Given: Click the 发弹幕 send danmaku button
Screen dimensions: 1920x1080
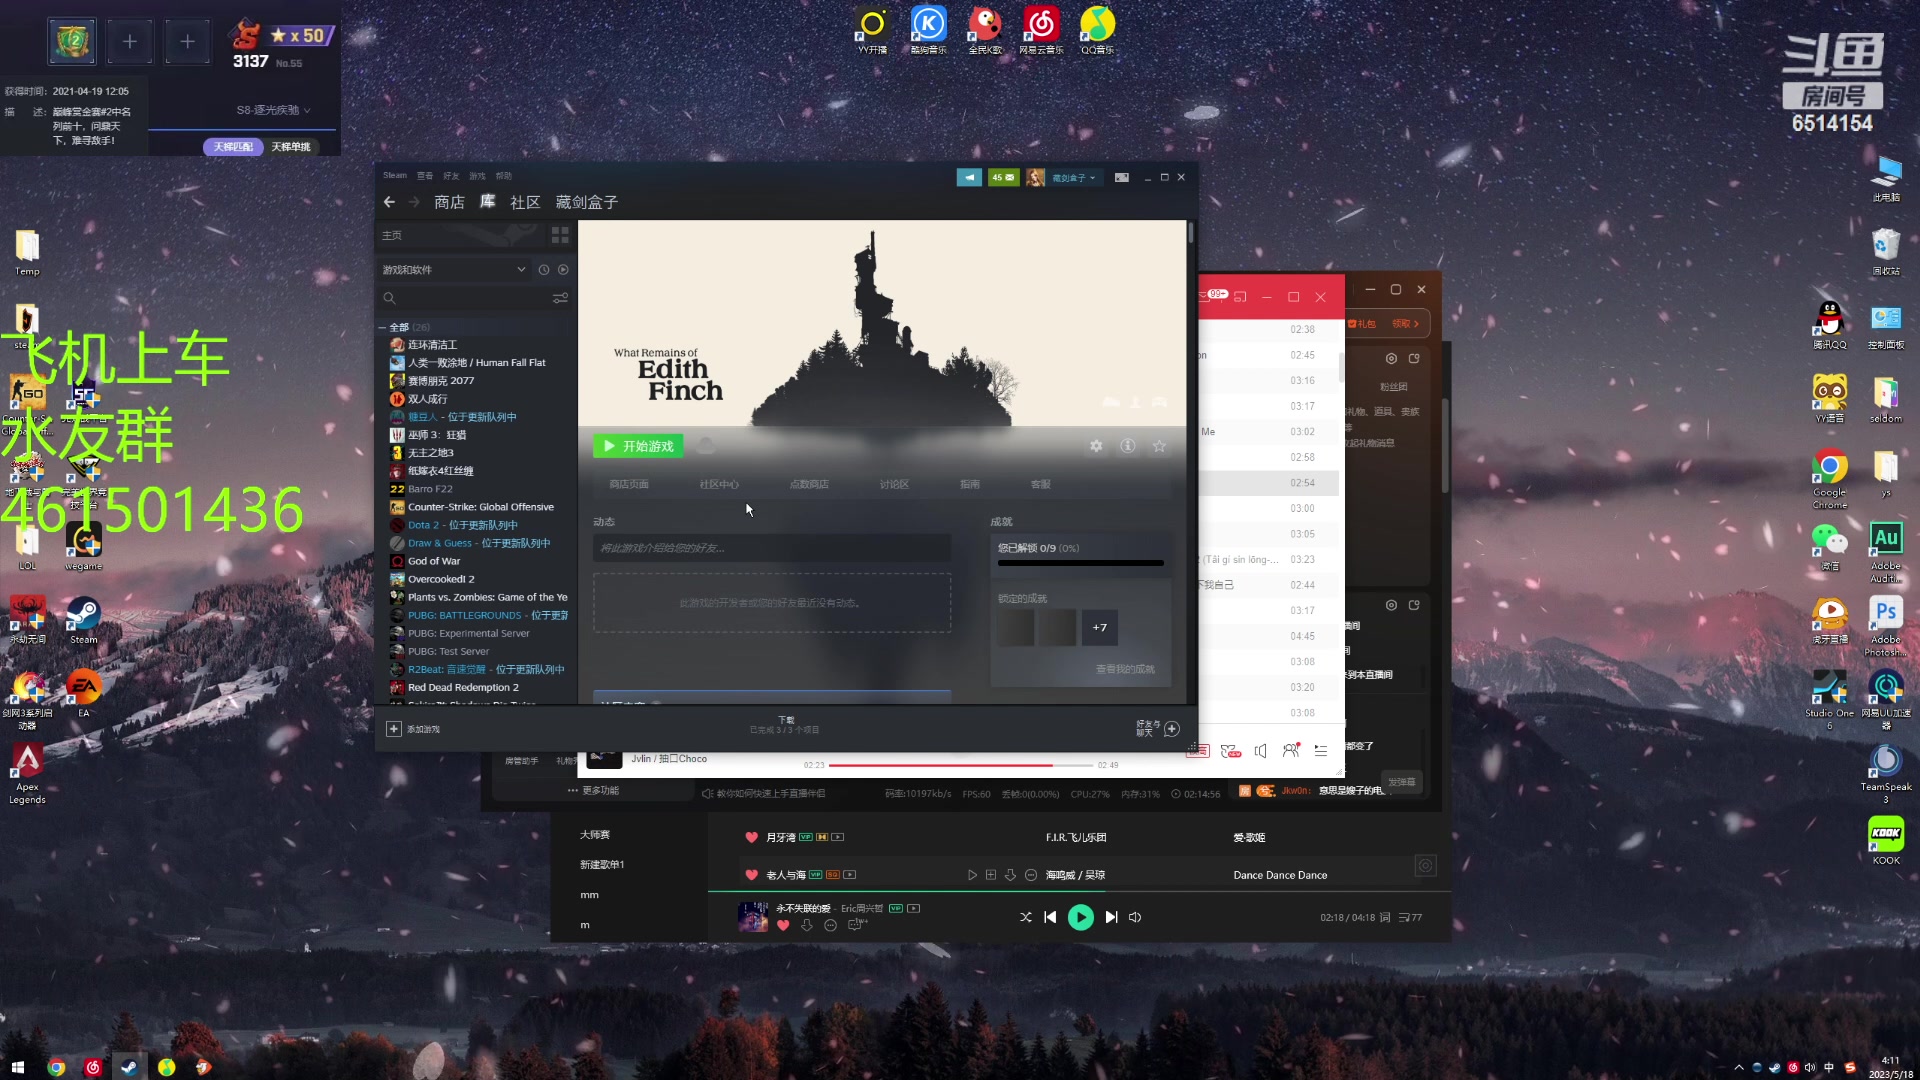Looking at the screenshot, I should (x=1402, y=782).
